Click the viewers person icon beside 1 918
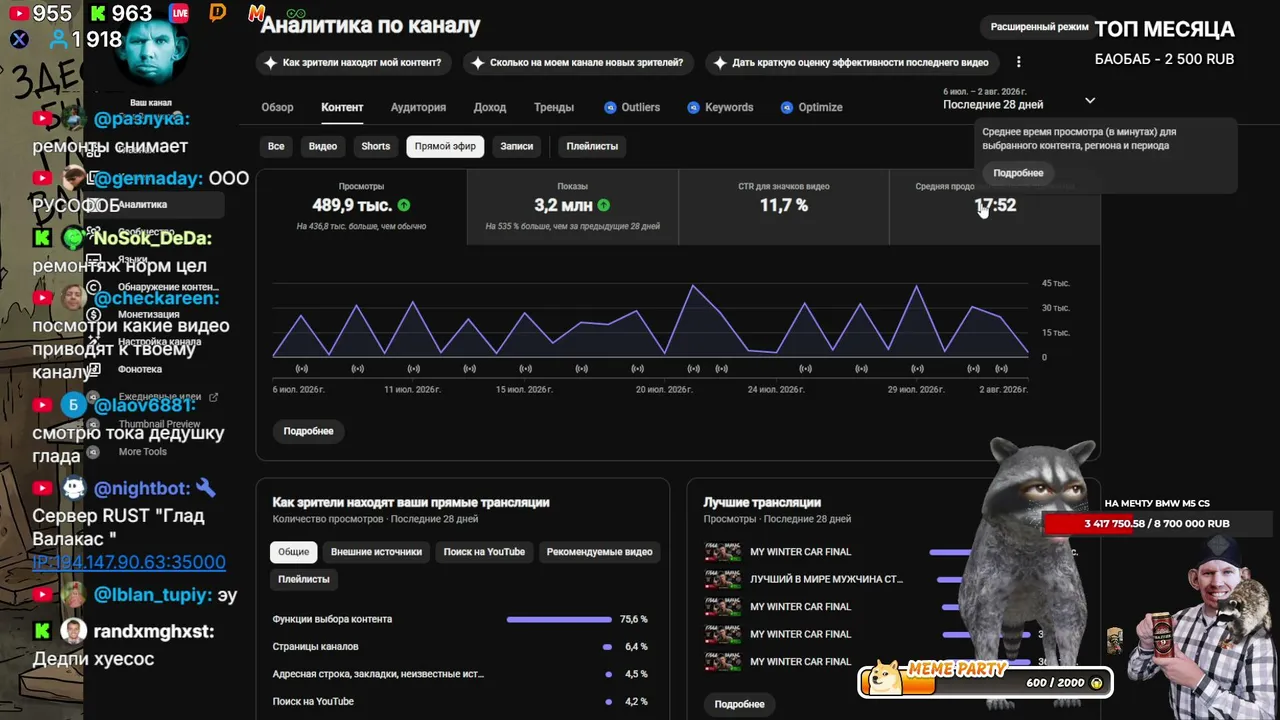The width and height of the screenshot is (1280, 720). (59, 40)
